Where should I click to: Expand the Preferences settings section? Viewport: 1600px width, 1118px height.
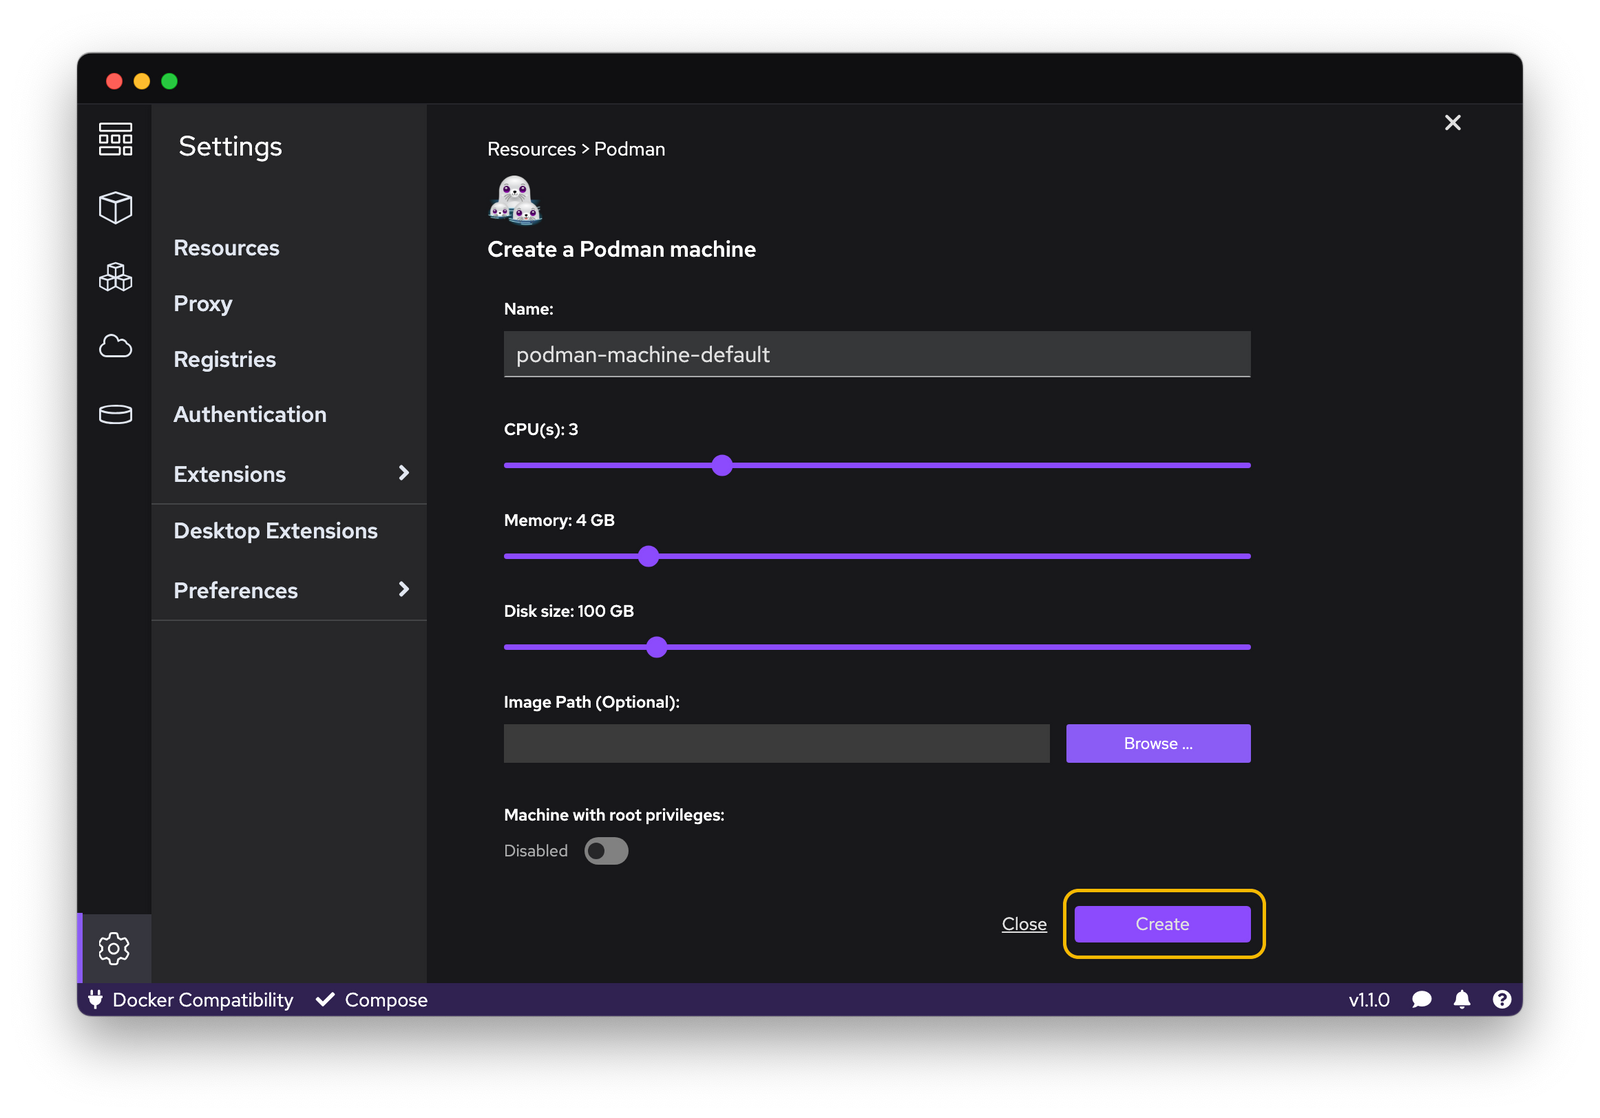point(403,590)
